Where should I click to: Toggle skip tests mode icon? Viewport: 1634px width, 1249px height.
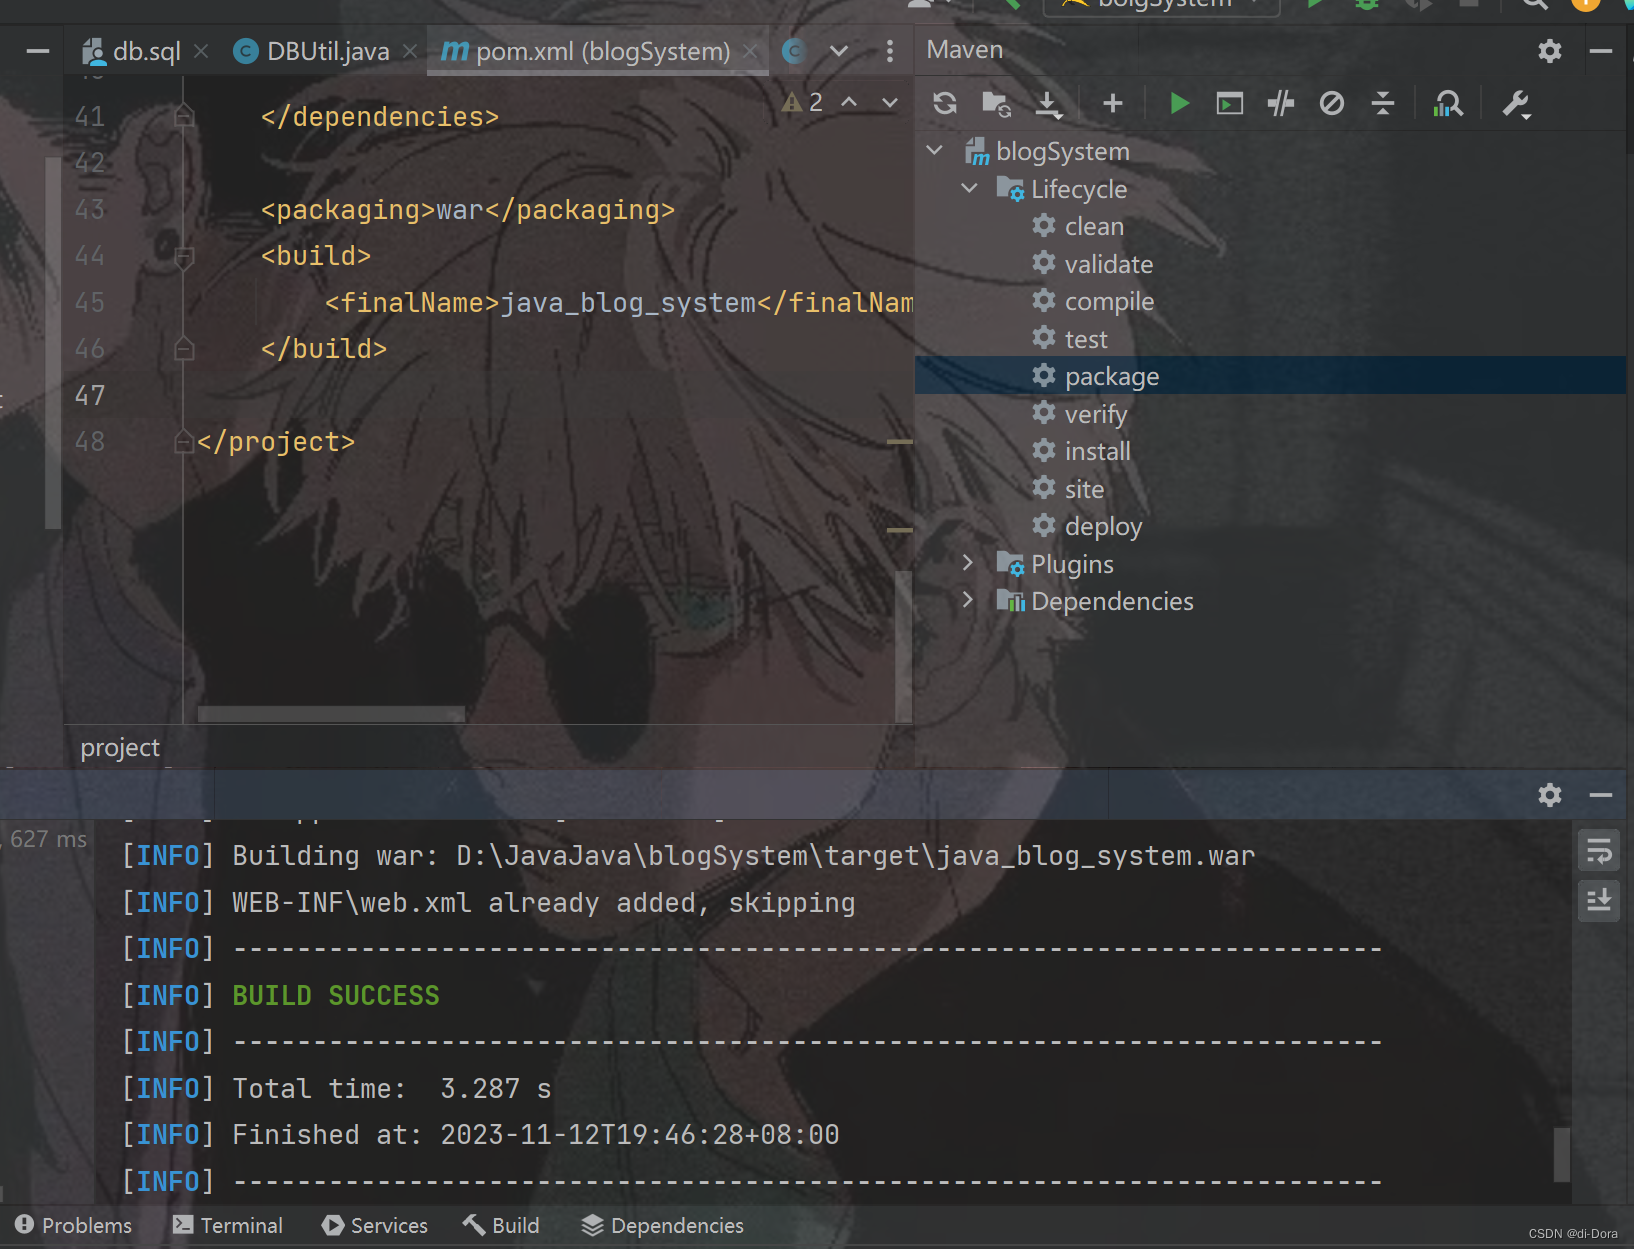point(1332,104)
